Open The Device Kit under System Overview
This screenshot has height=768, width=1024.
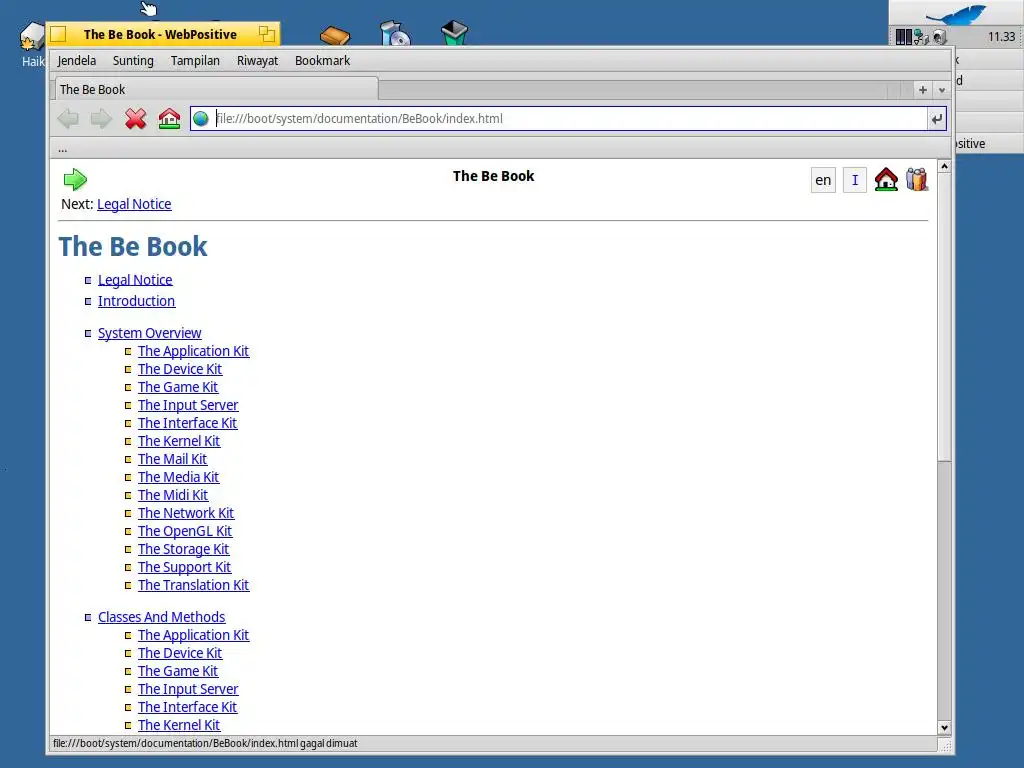(180, 369)
